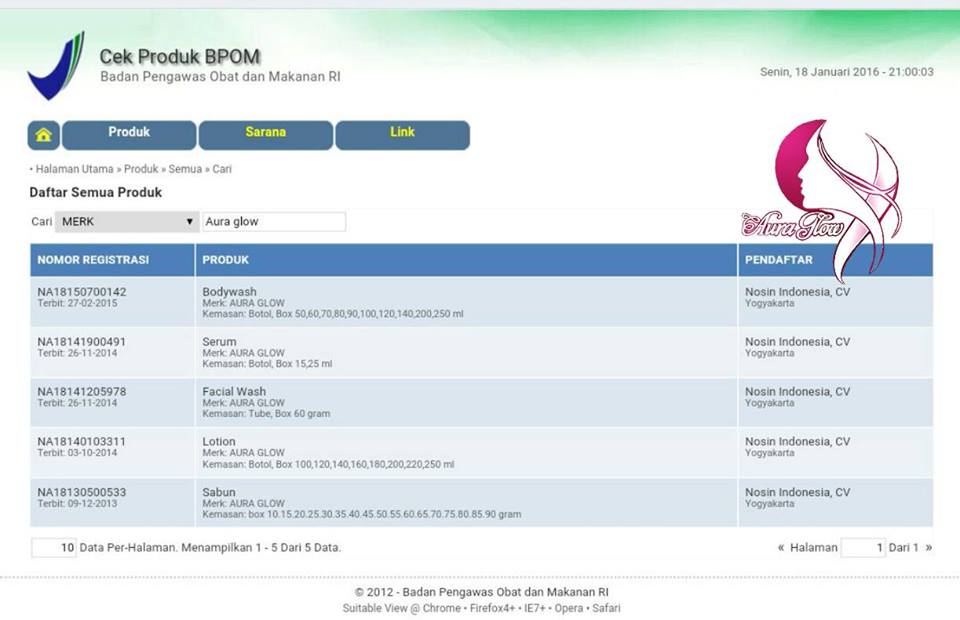The image size is (960, 620).
Task: Click the data per-halaman field showing 10
Action: [54, 548]
